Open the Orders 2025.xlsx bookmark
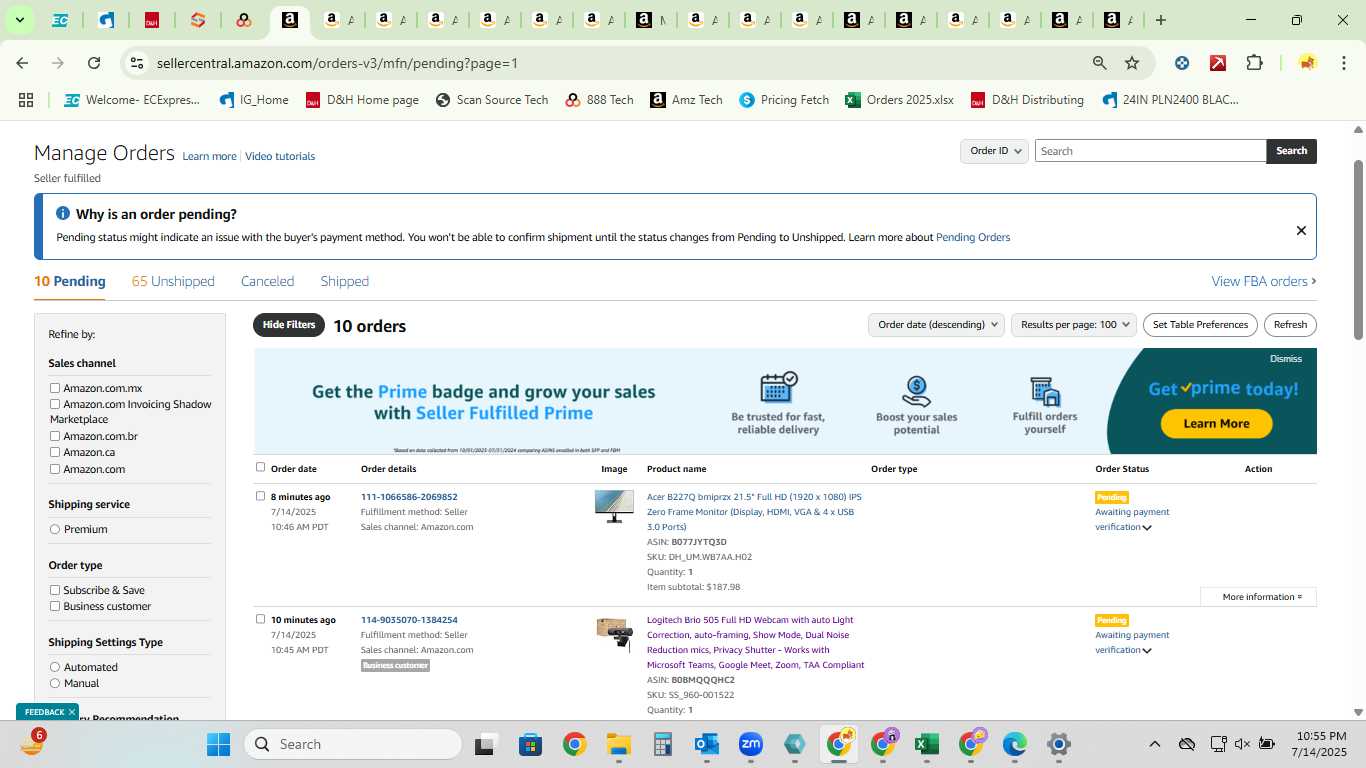The width and height of the screenshot is (1366, 768). click(x=899, y=100)
